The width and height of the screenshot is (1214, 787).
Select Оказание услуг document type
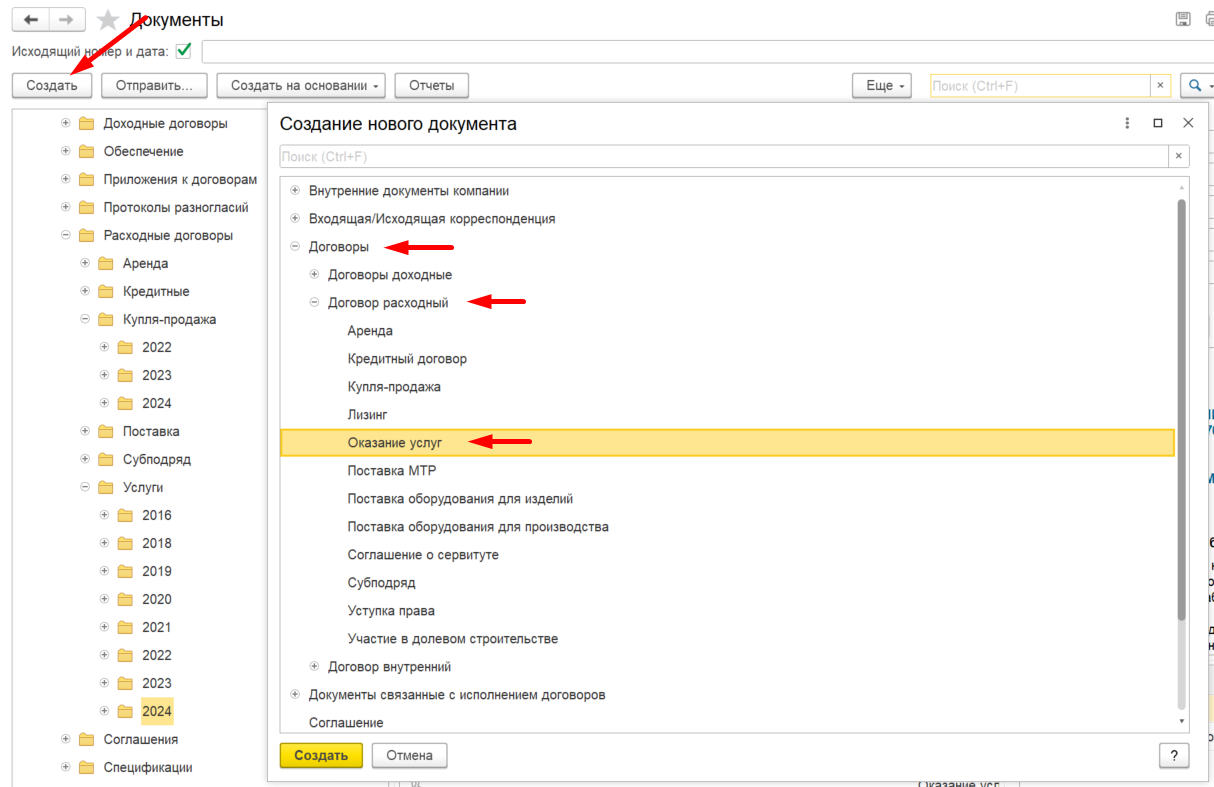click(727, 443)
